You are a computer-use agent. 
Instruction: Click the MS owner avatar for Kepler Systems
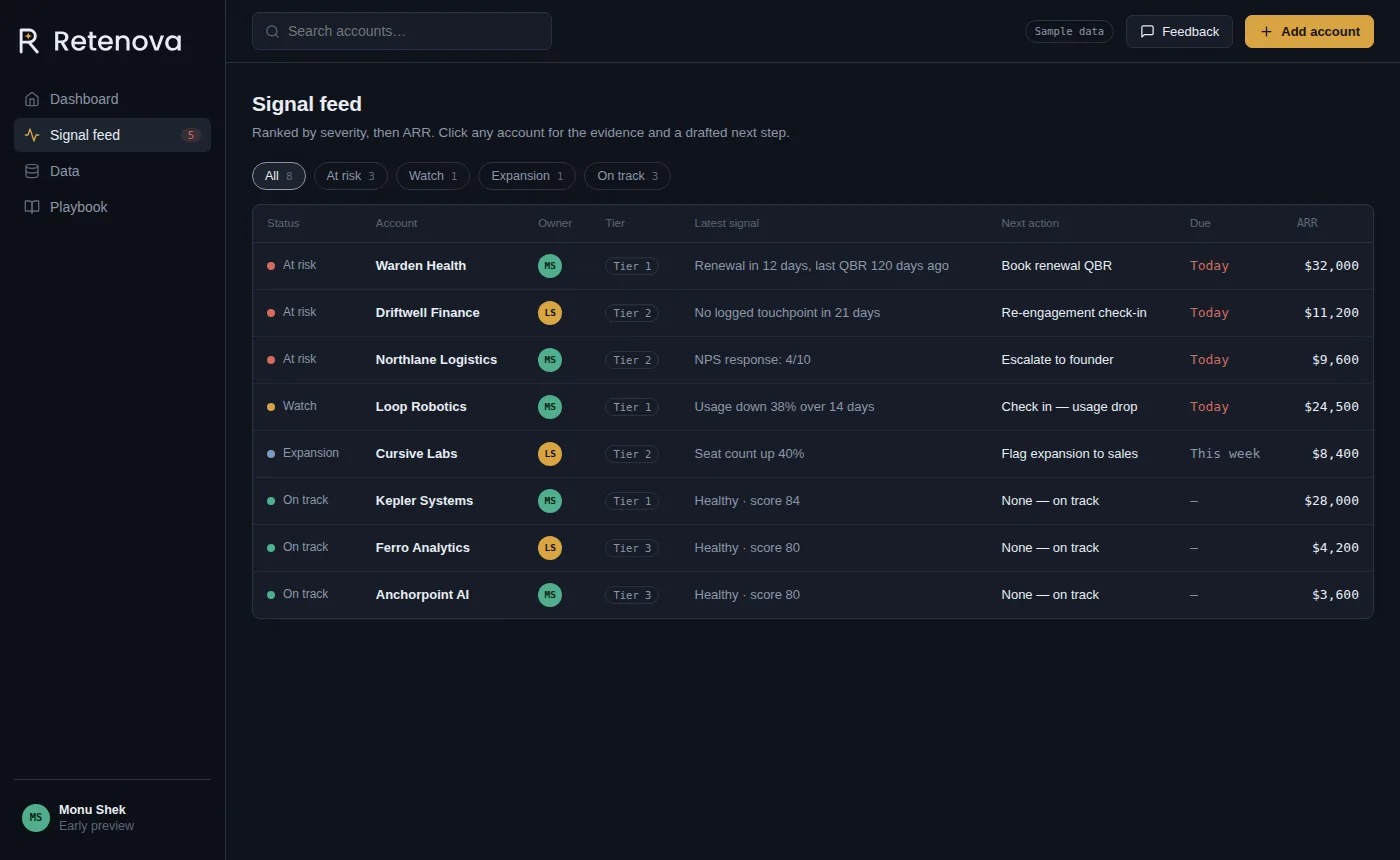[550, 501]
